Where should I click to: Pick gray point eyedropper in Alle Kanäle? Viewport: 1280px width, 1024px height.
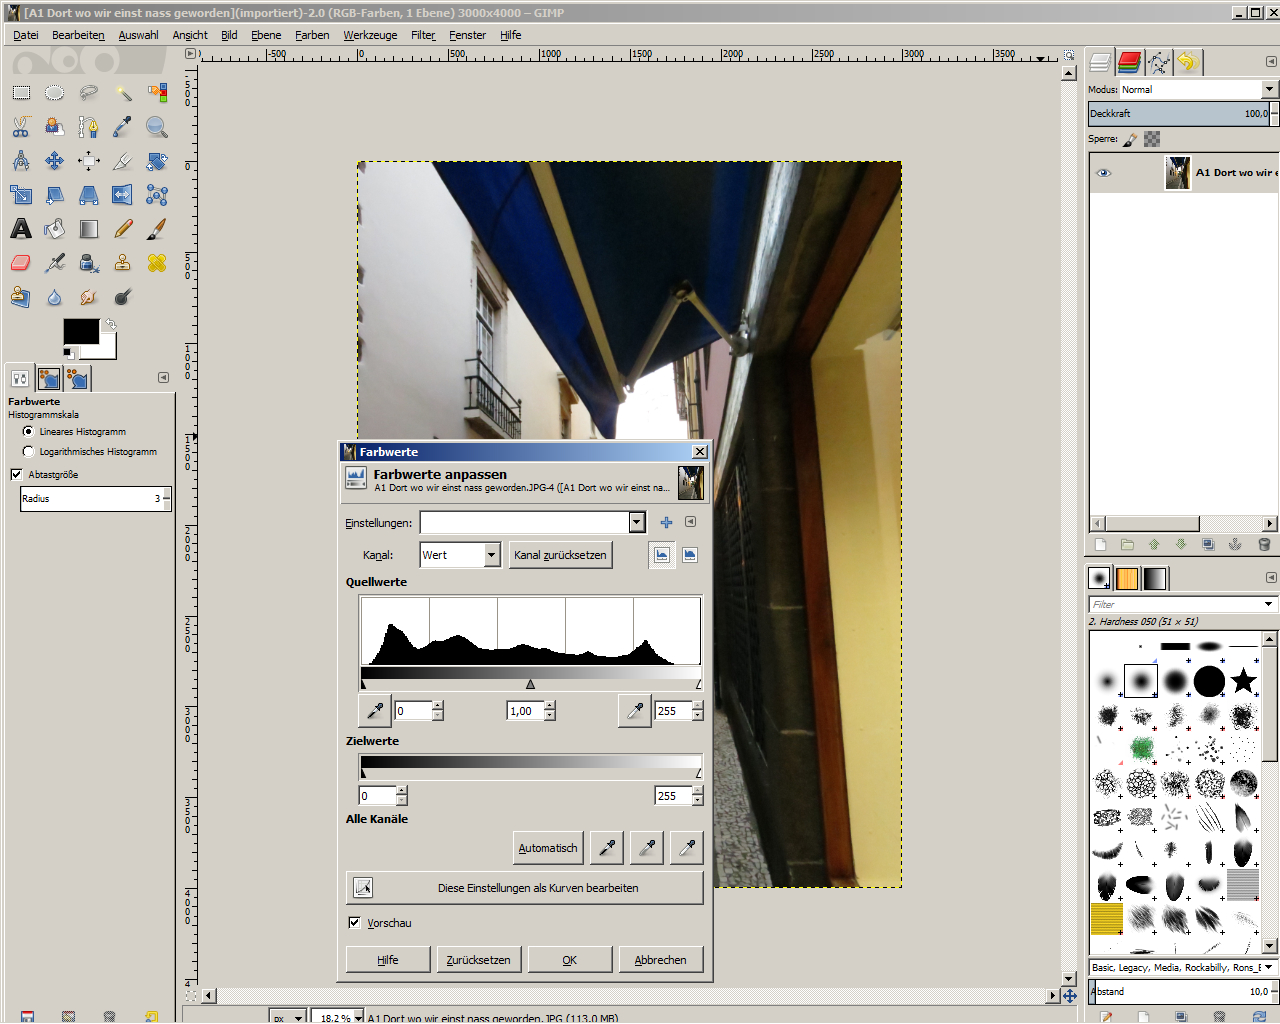pyautogui.click(x=647, y=848)
